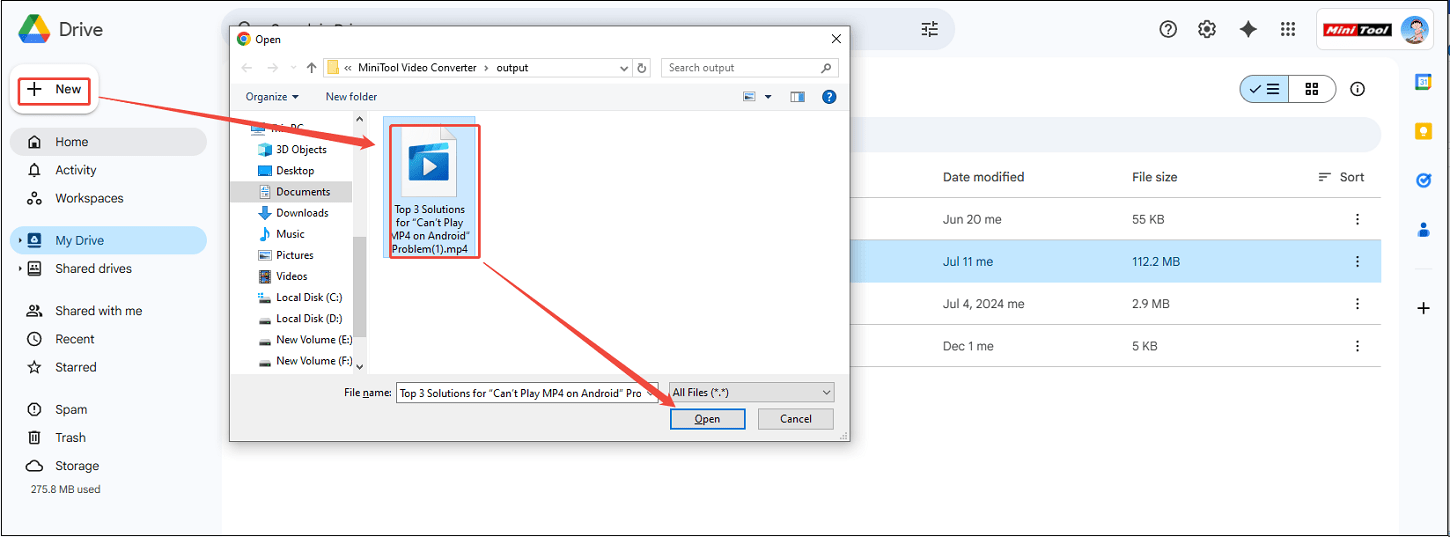
Task: Click the Get add-ons plus icon
Action: (1423, 308)
